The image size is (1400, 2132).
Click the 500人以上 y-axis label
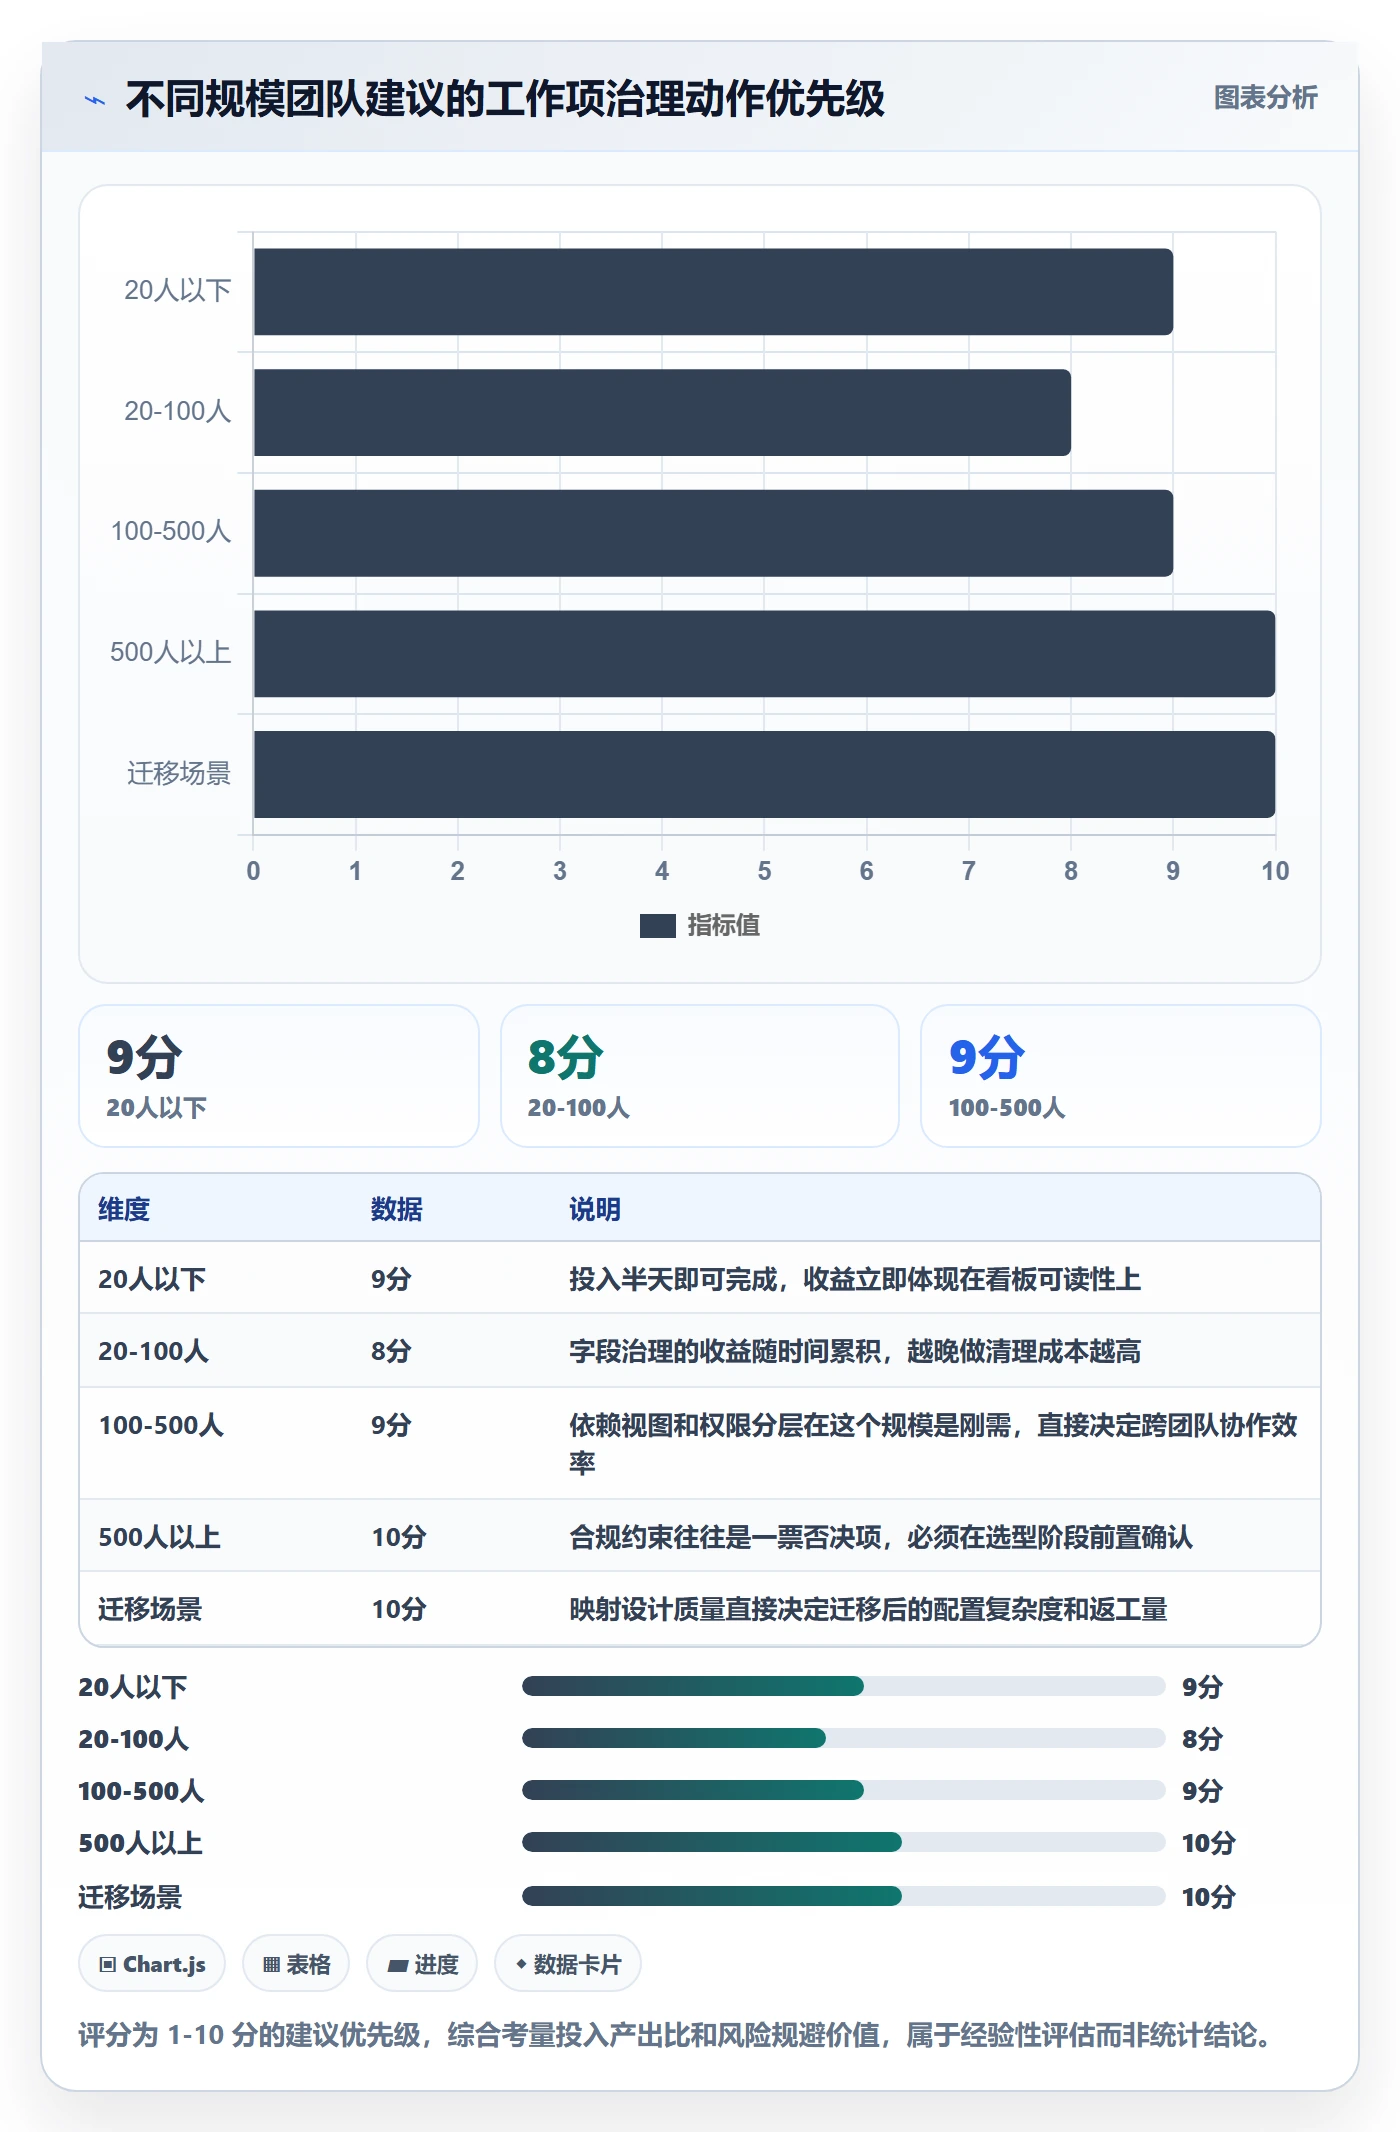point(170,653)
